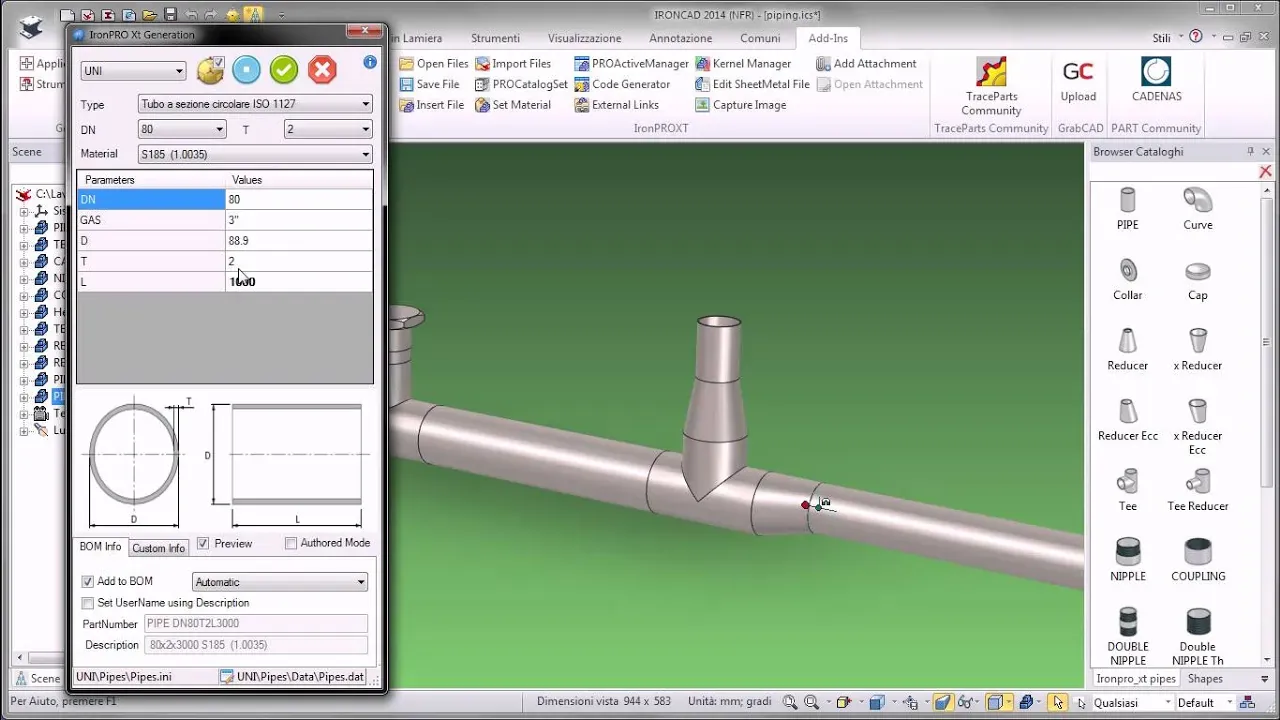Open CADENAS PART Community
The height and width of the screenshot is (720, 1280).
click(x=1156, y=80)
